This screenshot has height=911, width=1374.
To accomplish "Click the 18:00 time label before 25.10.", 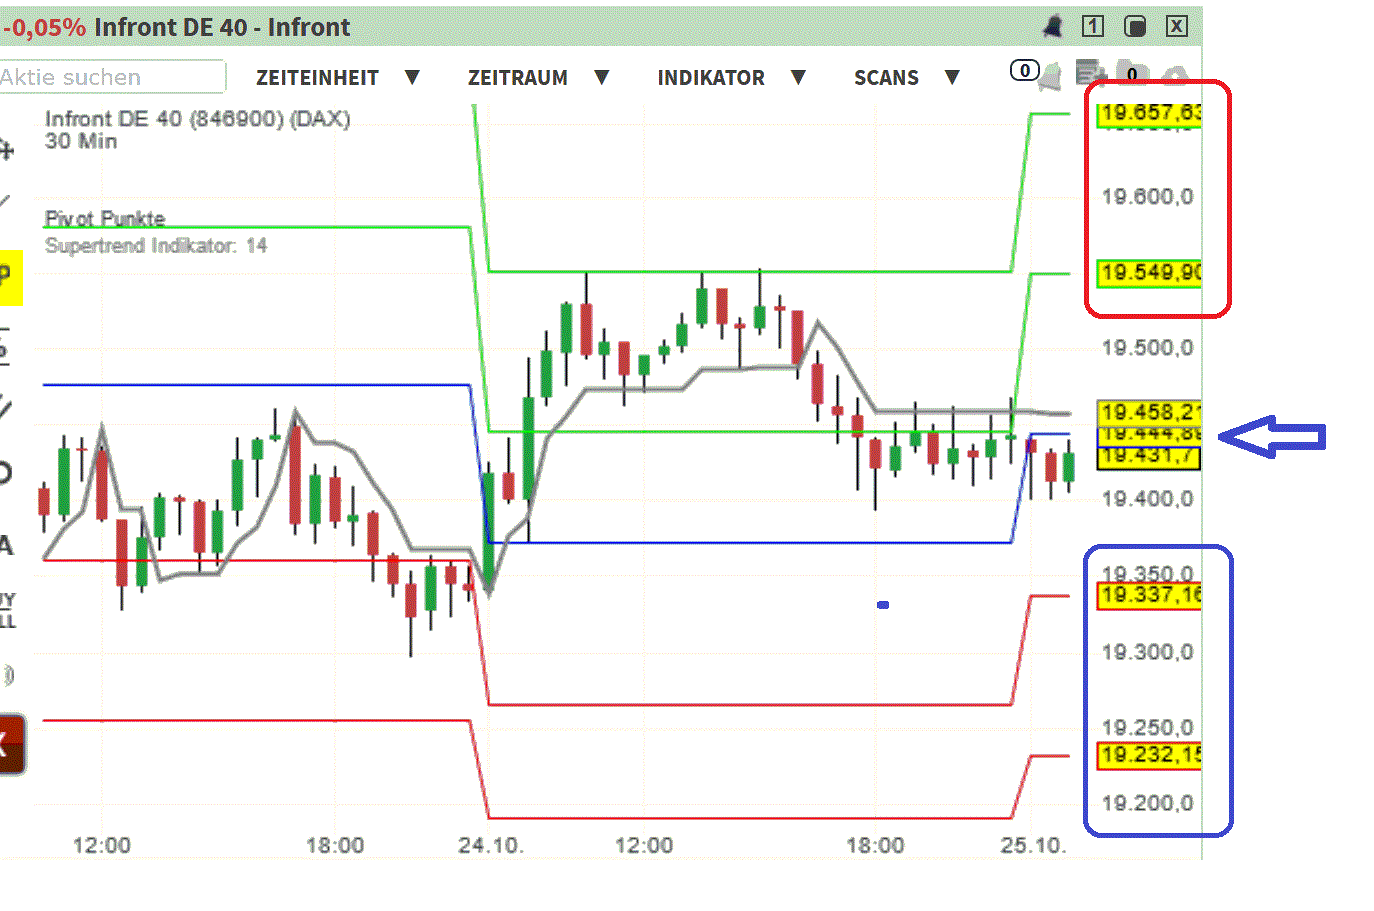I will point(875,845).
